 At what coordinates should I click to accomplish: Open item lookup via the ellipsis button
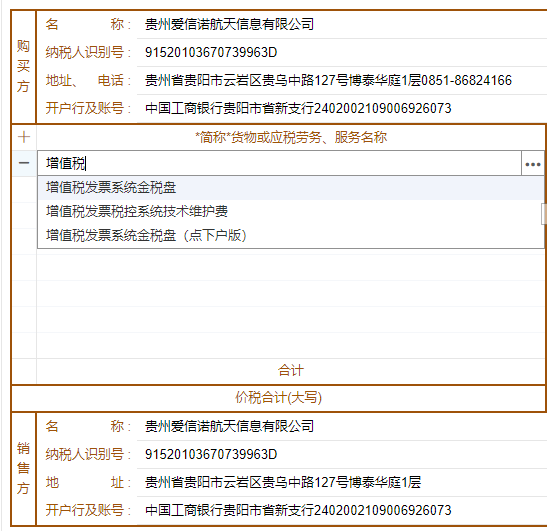pos(533,163)
